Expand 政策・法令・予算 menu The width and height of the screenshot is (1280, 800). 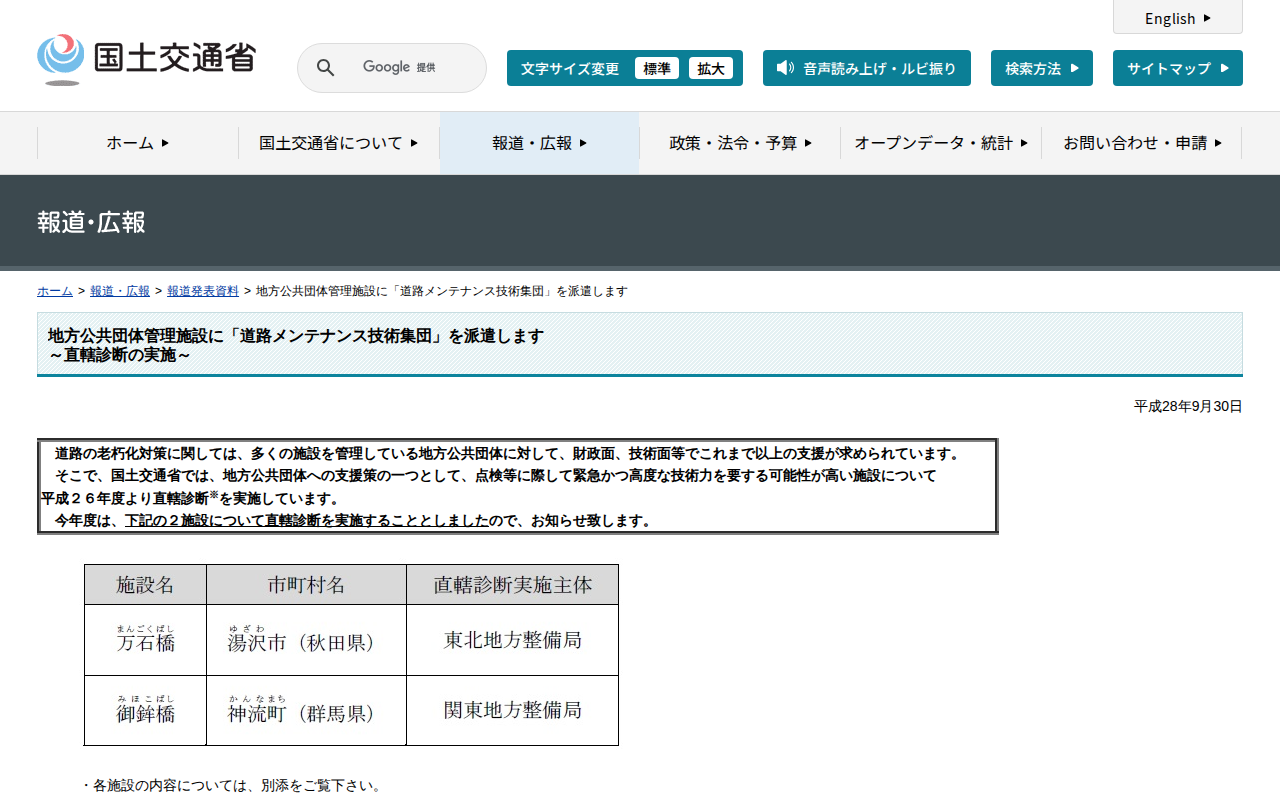740,143
